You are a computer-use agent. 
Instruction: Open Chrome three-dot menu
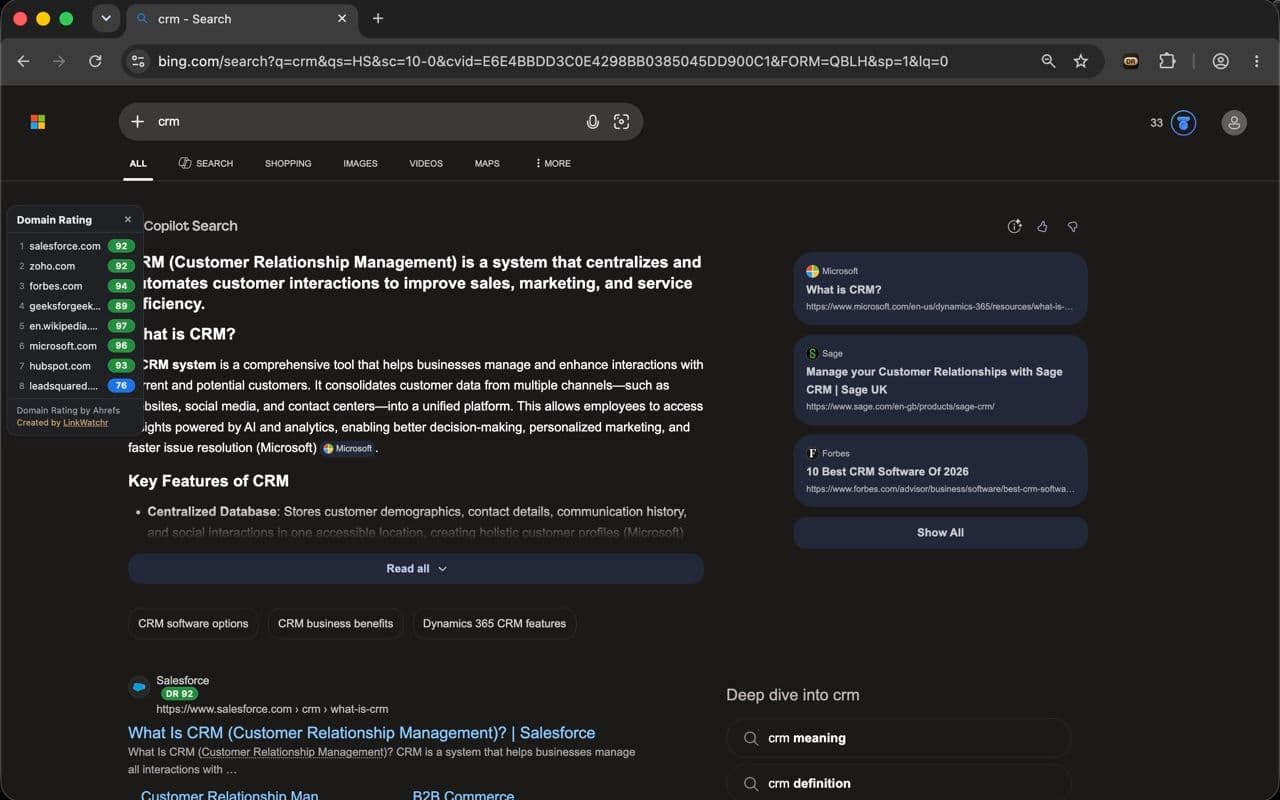1256,61
